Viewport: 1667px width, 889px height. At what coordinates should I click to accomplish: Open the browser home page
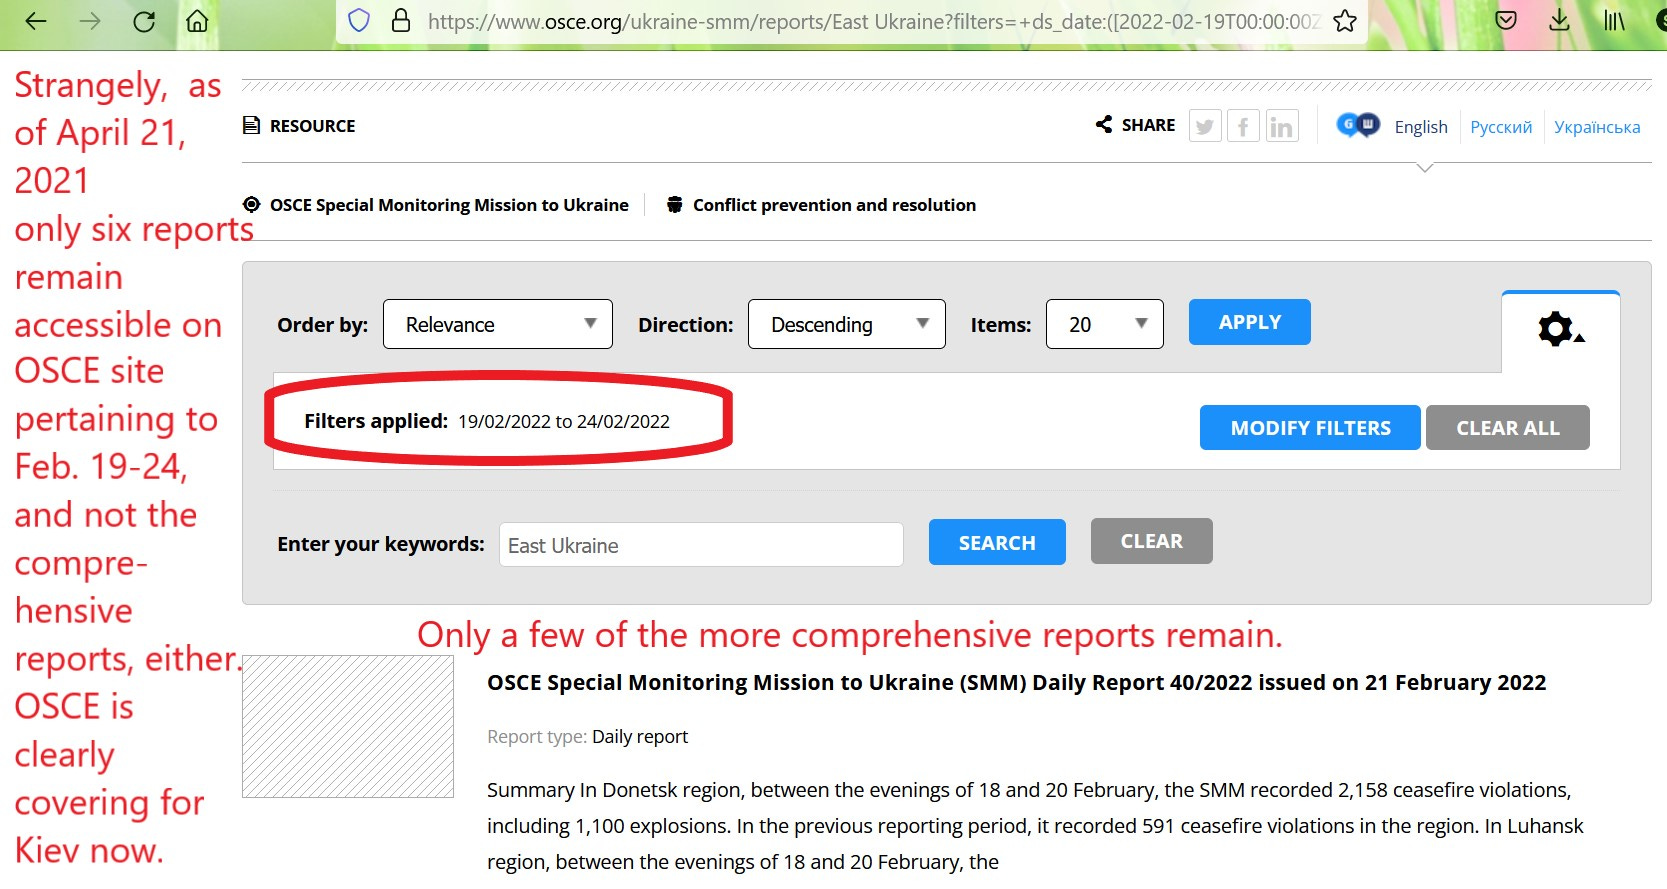point(198,21)
